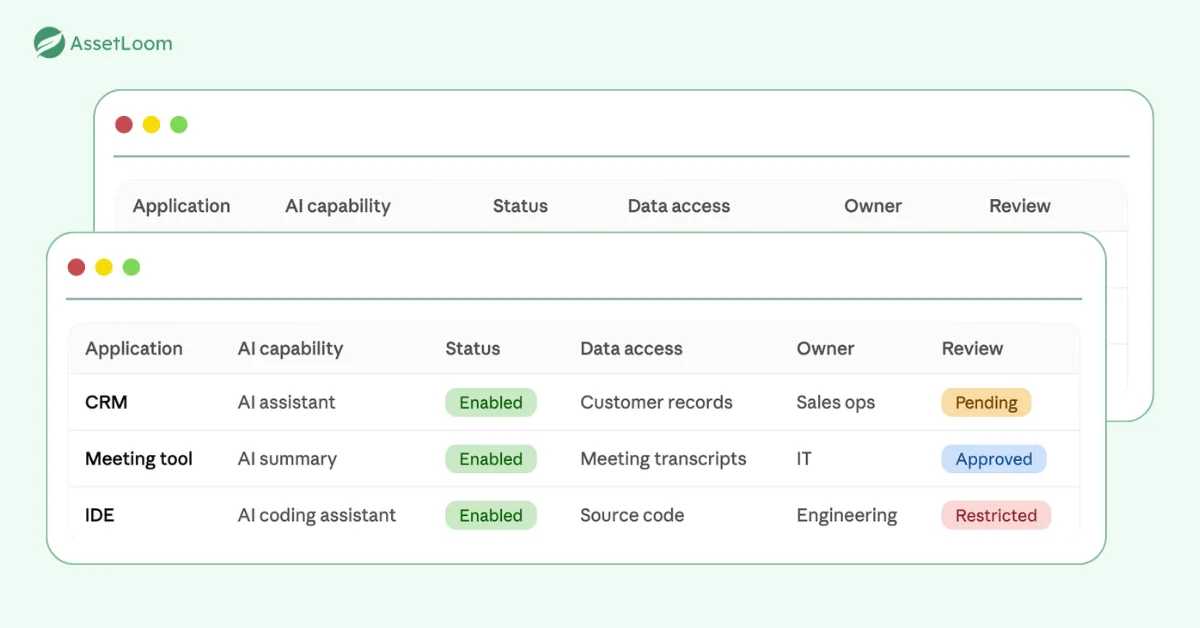Click the AI coding assistant cell
The image size is (1200, 628).
pos(317,515)
